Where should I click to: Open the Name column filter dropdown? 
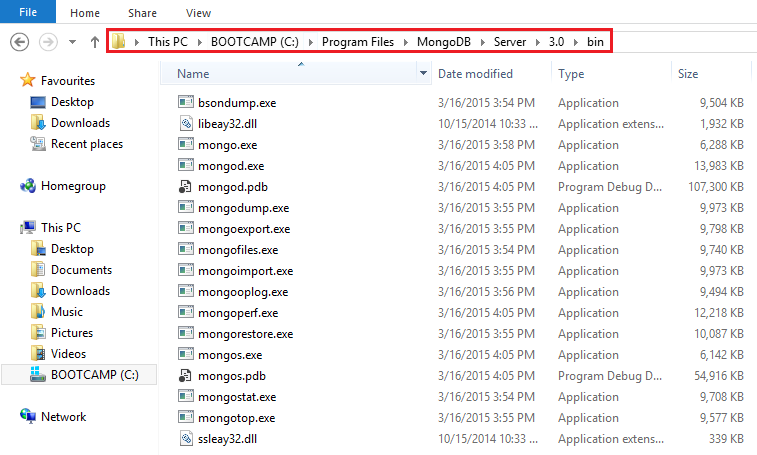tap(424, 74)
